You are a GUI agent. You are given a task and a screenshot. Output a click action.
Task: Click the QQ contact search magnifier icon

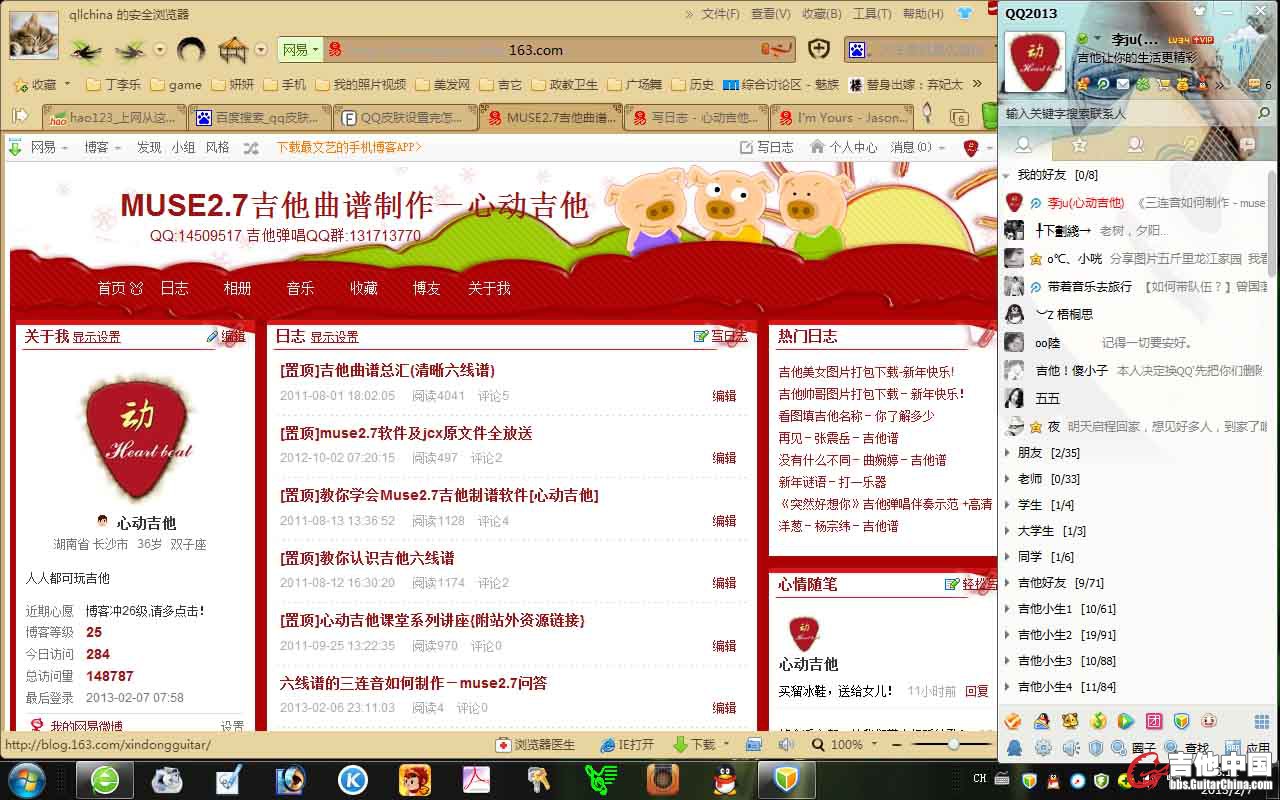pos(1264,114)
